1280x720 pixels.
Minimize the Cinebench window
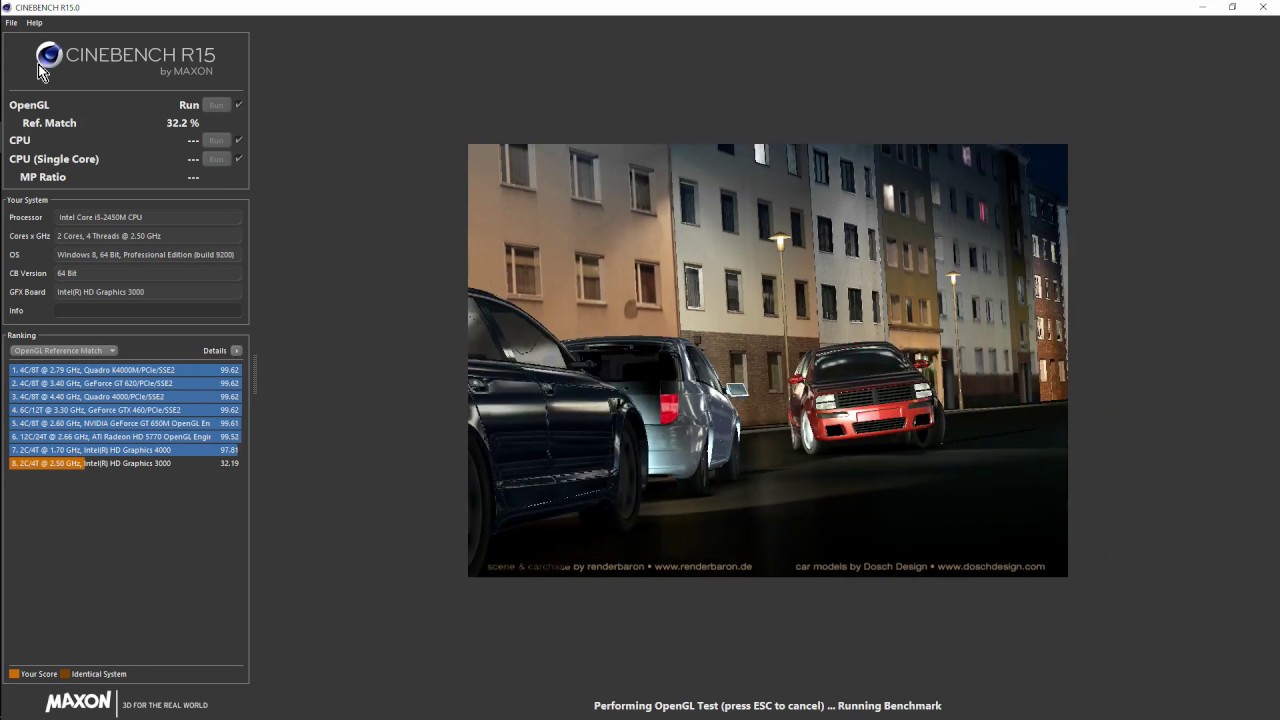(x=1202, y=7)
